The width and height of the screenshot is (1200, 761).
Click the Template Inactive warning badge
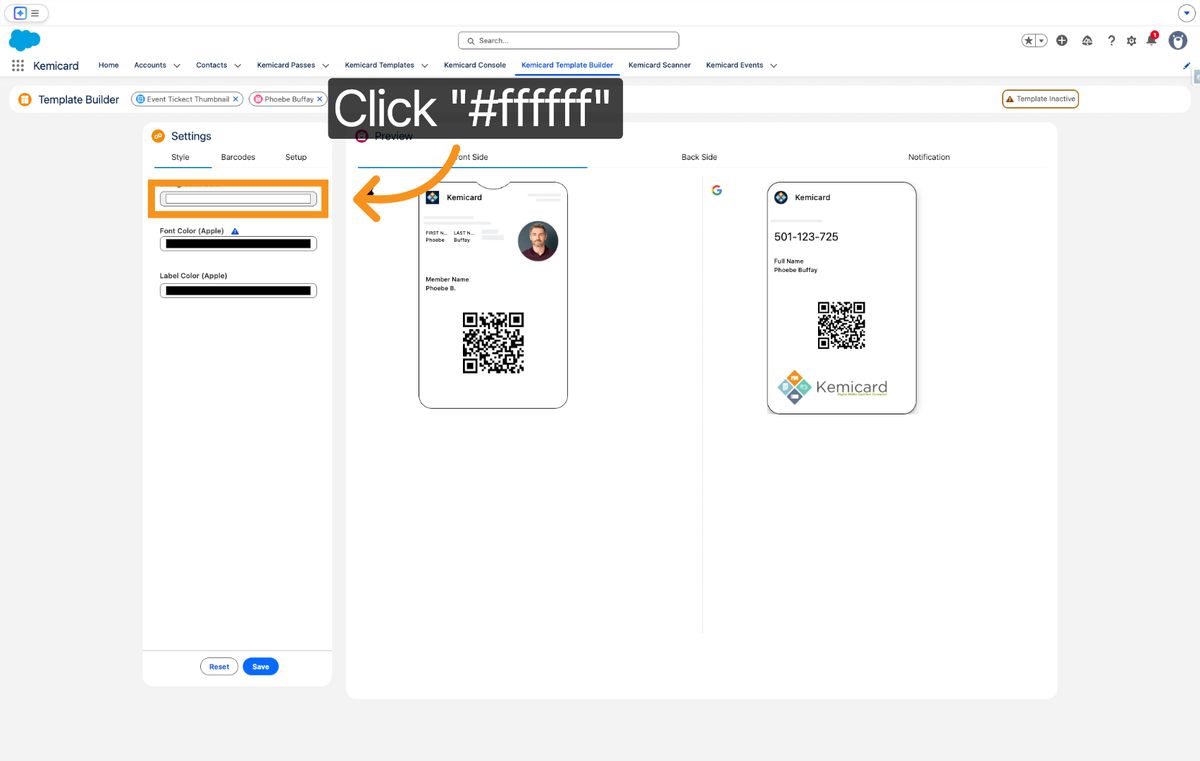pyautogui.click(x=1040, y=99)
